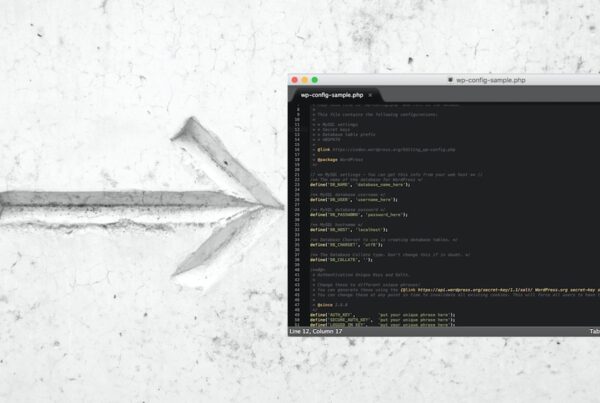The image size is (600, 403).
Task: Click the PHP file icon in title bar
Action: point(450,79)
